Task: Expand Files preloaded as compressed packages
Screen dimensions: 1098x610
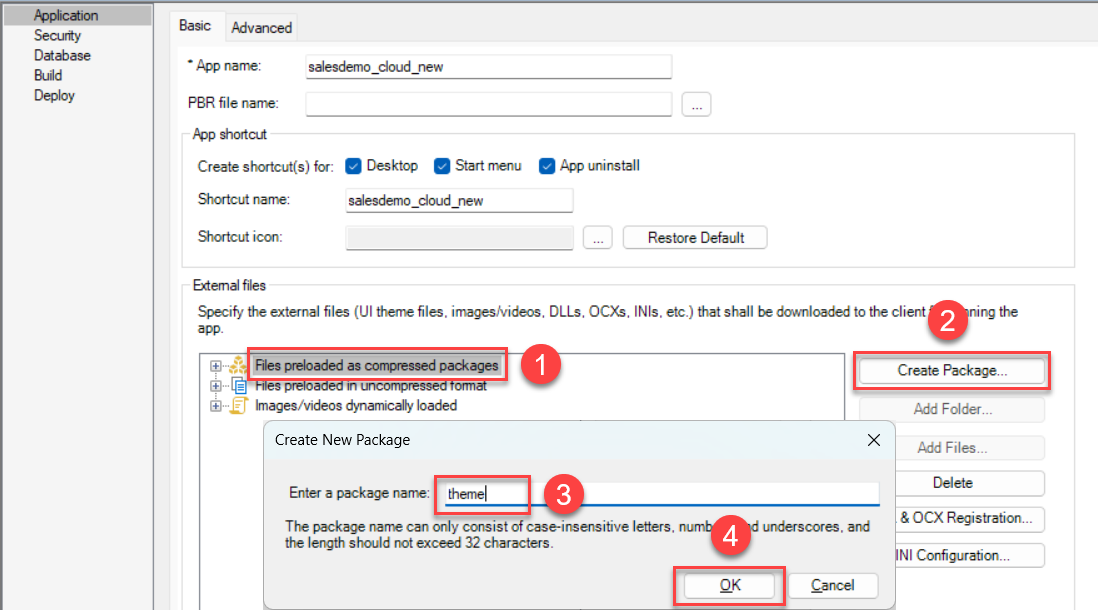Action: 215,366
